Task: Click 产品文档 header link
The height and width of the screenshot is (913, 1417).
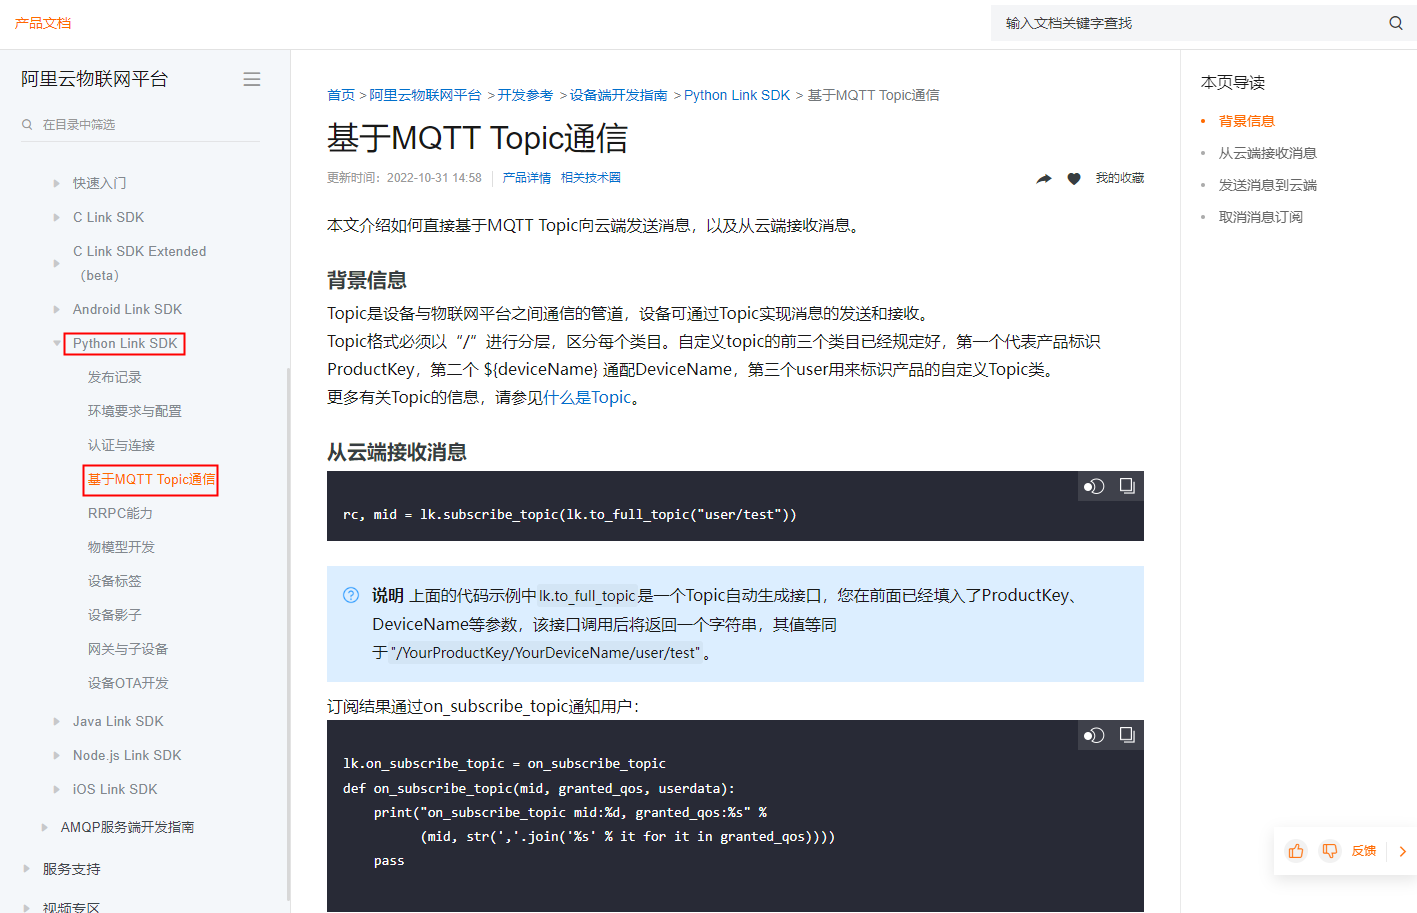Action: [43, 23]
